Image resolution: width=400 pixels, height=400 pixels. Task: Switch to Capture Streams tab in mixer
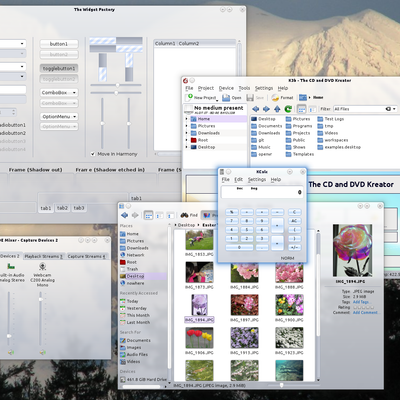(87, 256)
